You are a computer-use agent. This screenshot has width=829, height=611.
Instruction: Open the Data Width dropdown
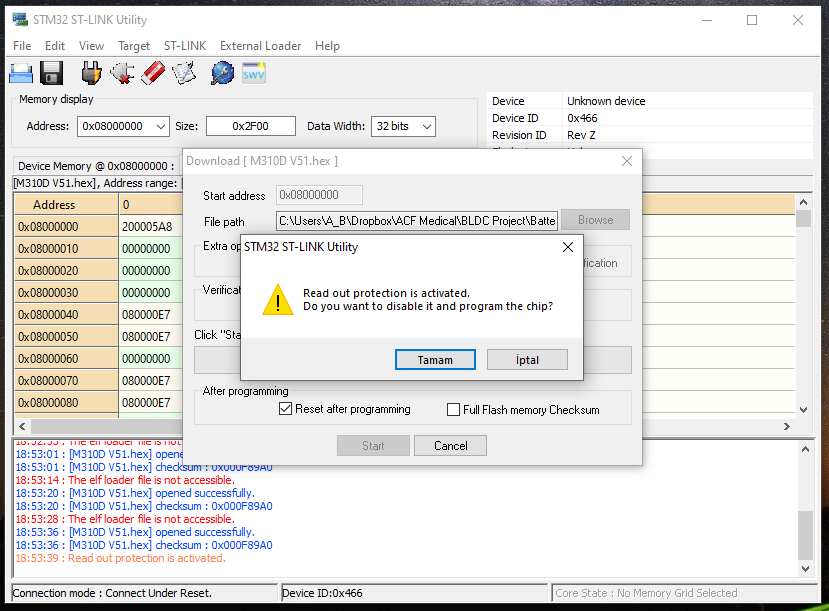pyautogui.click(x=427, y=126)
